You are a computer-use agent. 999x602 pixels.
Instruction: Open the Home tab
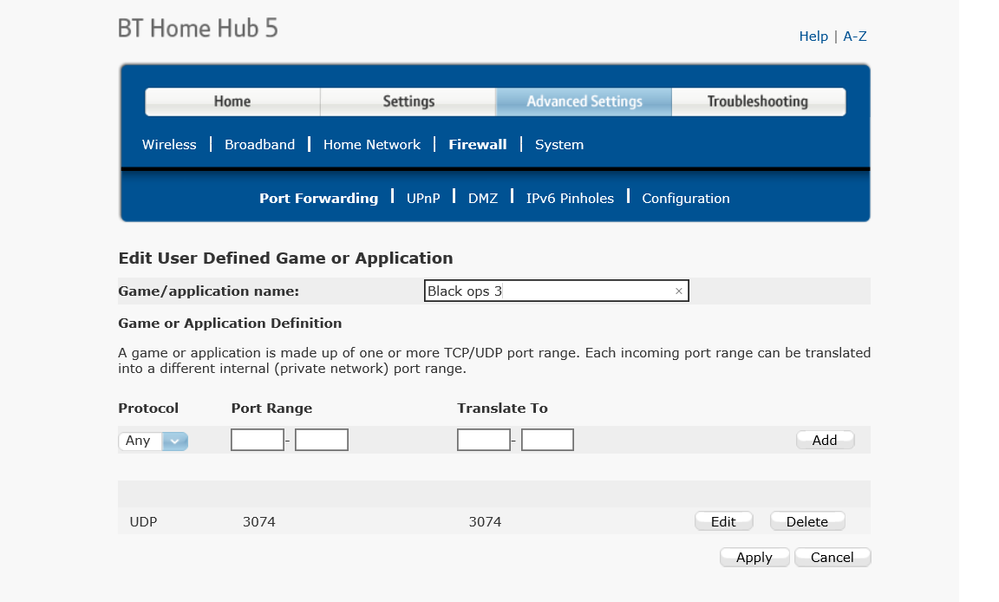pyautogui.click(x=233, y=101)
